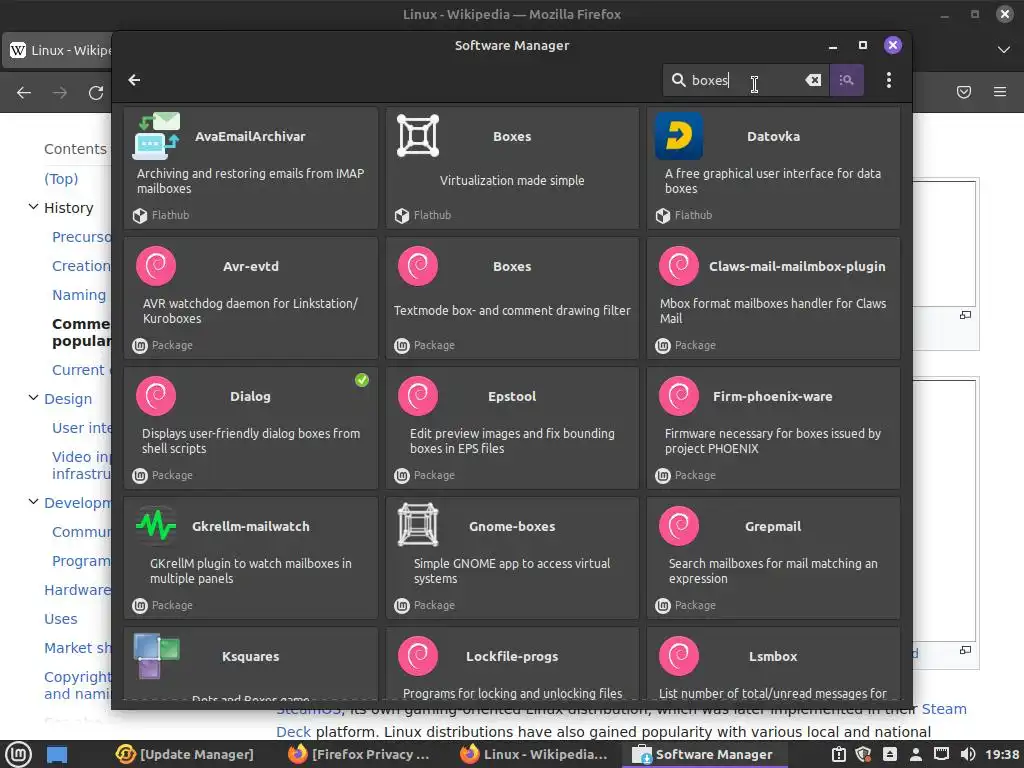1024x768 pixels.
Task: Open Gkrellm-mailwatch waveform icon
Action: pos(155,526)
